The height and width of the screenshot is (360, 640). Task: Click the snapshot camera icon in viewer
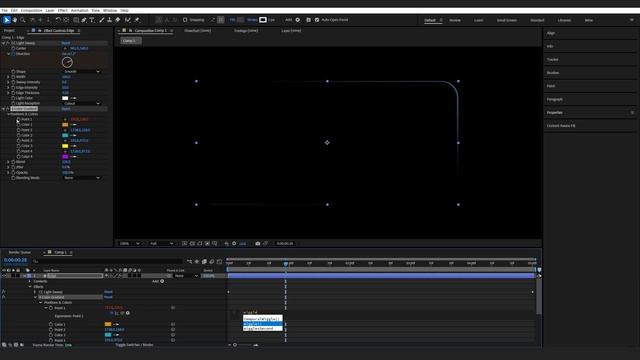click(x=258, y=243)
